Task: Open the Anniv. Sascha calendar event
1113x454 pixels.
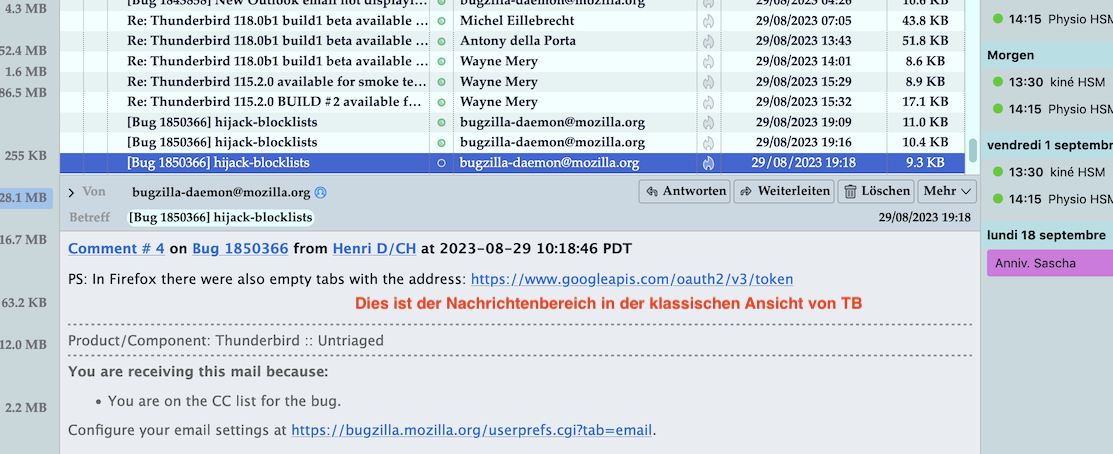Action: click(x=1048, y=264)
